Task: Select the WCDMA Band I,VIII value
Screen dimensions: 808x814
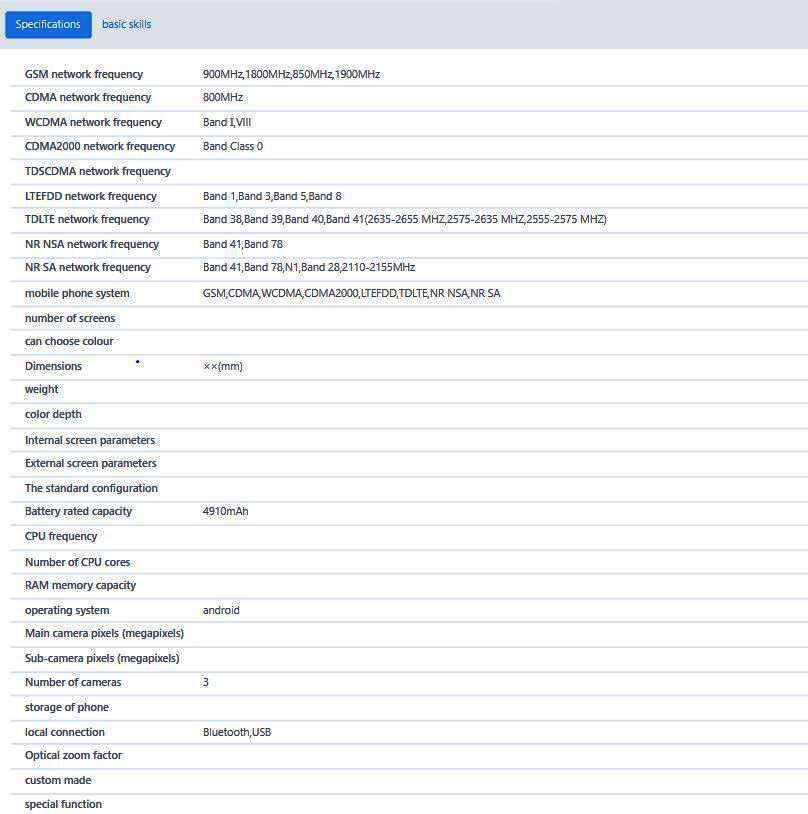Action: click(x=227, y=122)
